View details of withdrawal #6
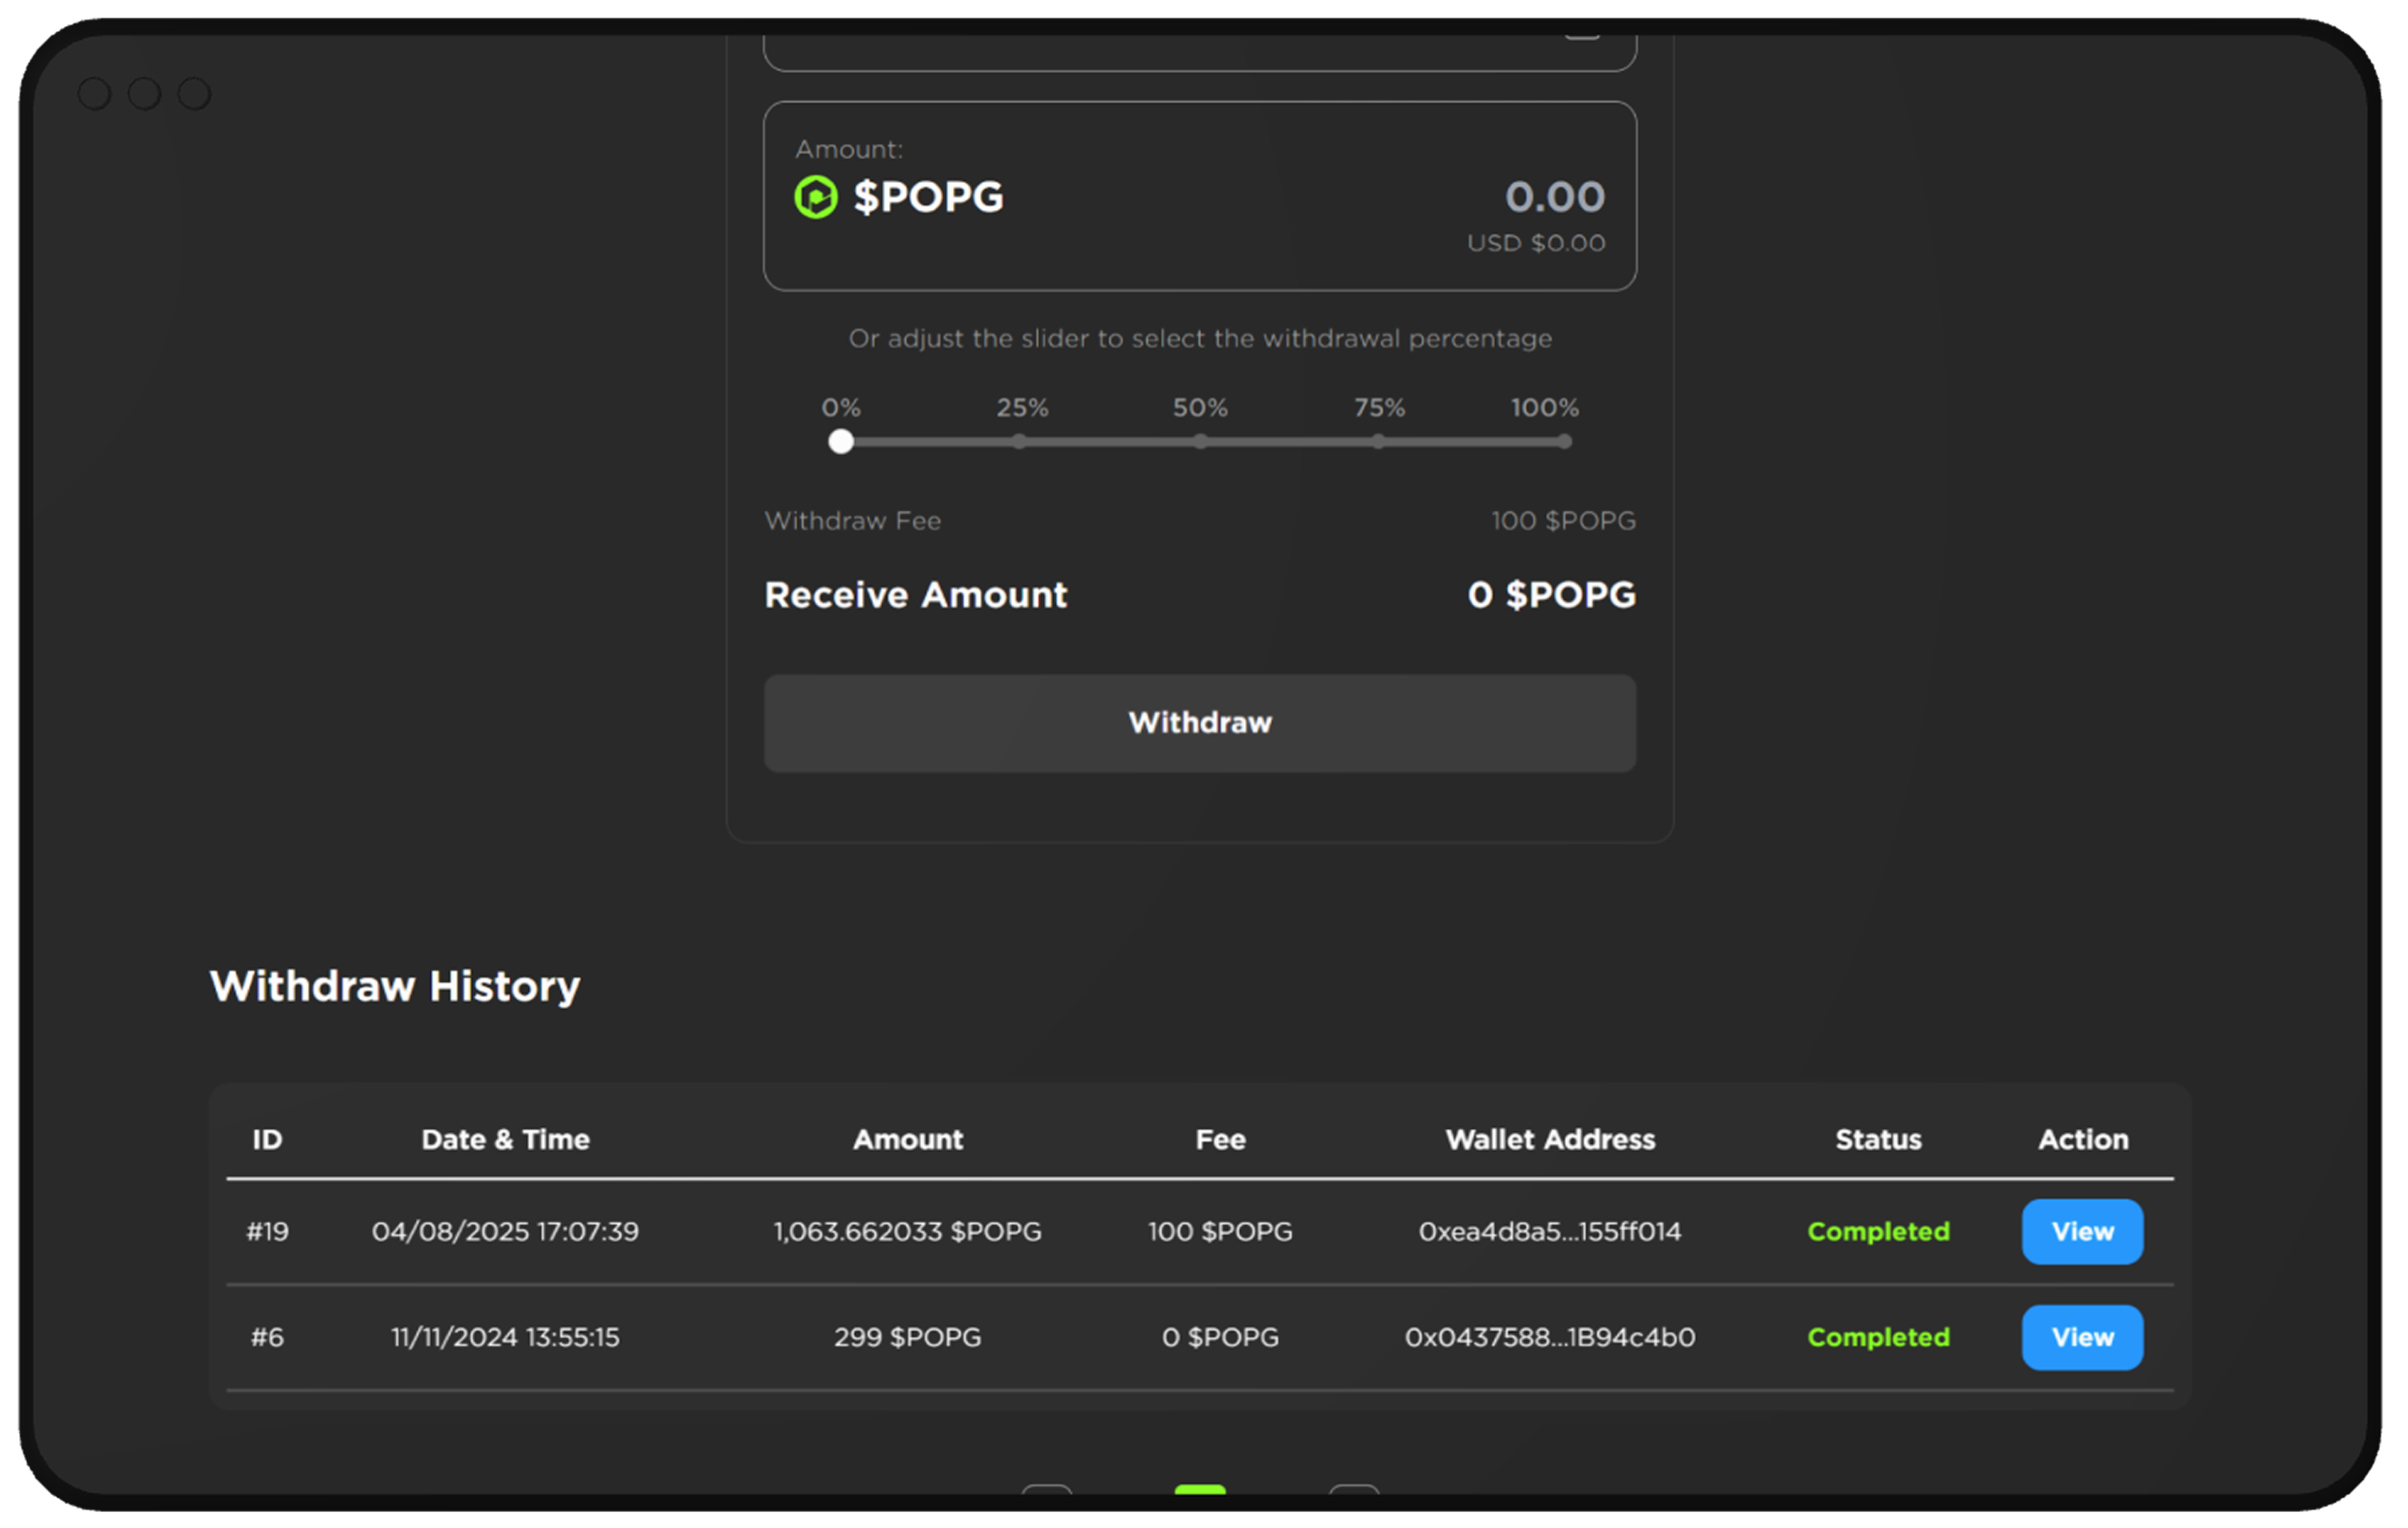The height and width of the screenshot is (1528, 2408). 2082,1337
